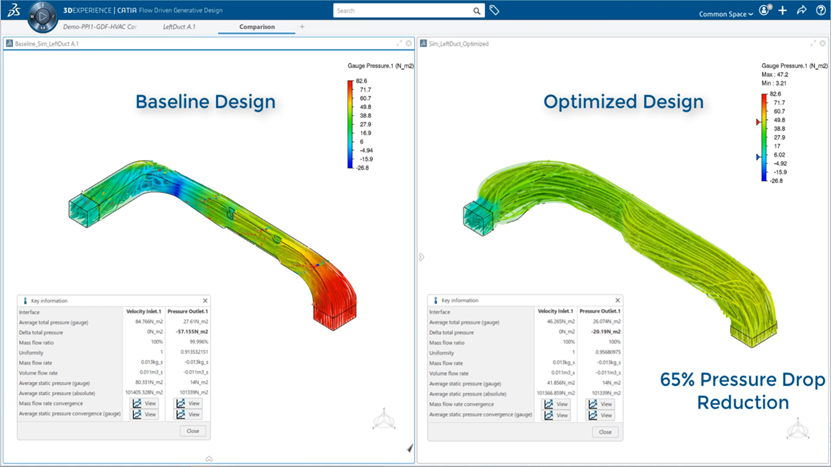Screen dimensions: 831x467
Task: Click 99.996% mass flow ratio in baseline table
Action: [x=199, y=342]
